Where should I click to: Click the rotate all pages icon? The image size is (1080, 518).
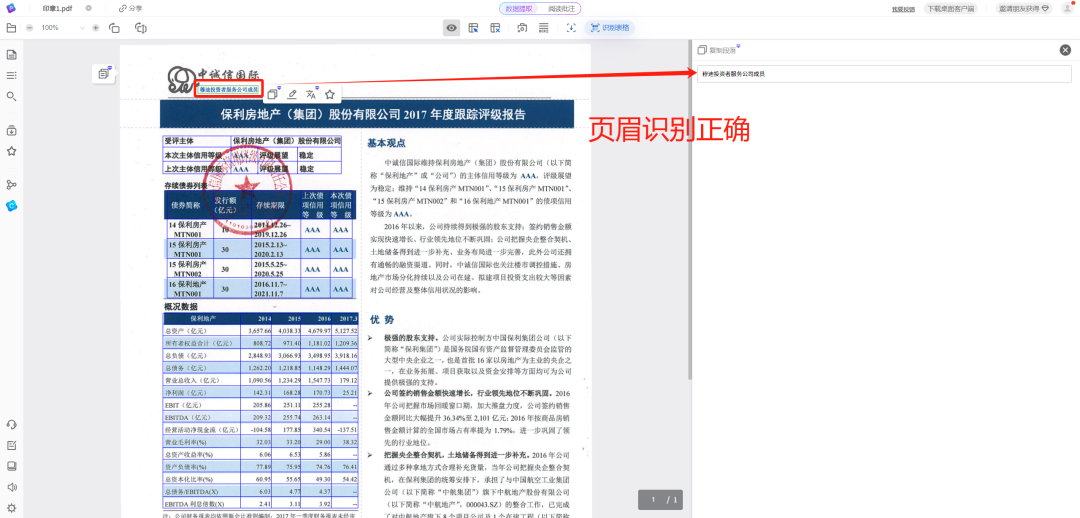point(141,28)
